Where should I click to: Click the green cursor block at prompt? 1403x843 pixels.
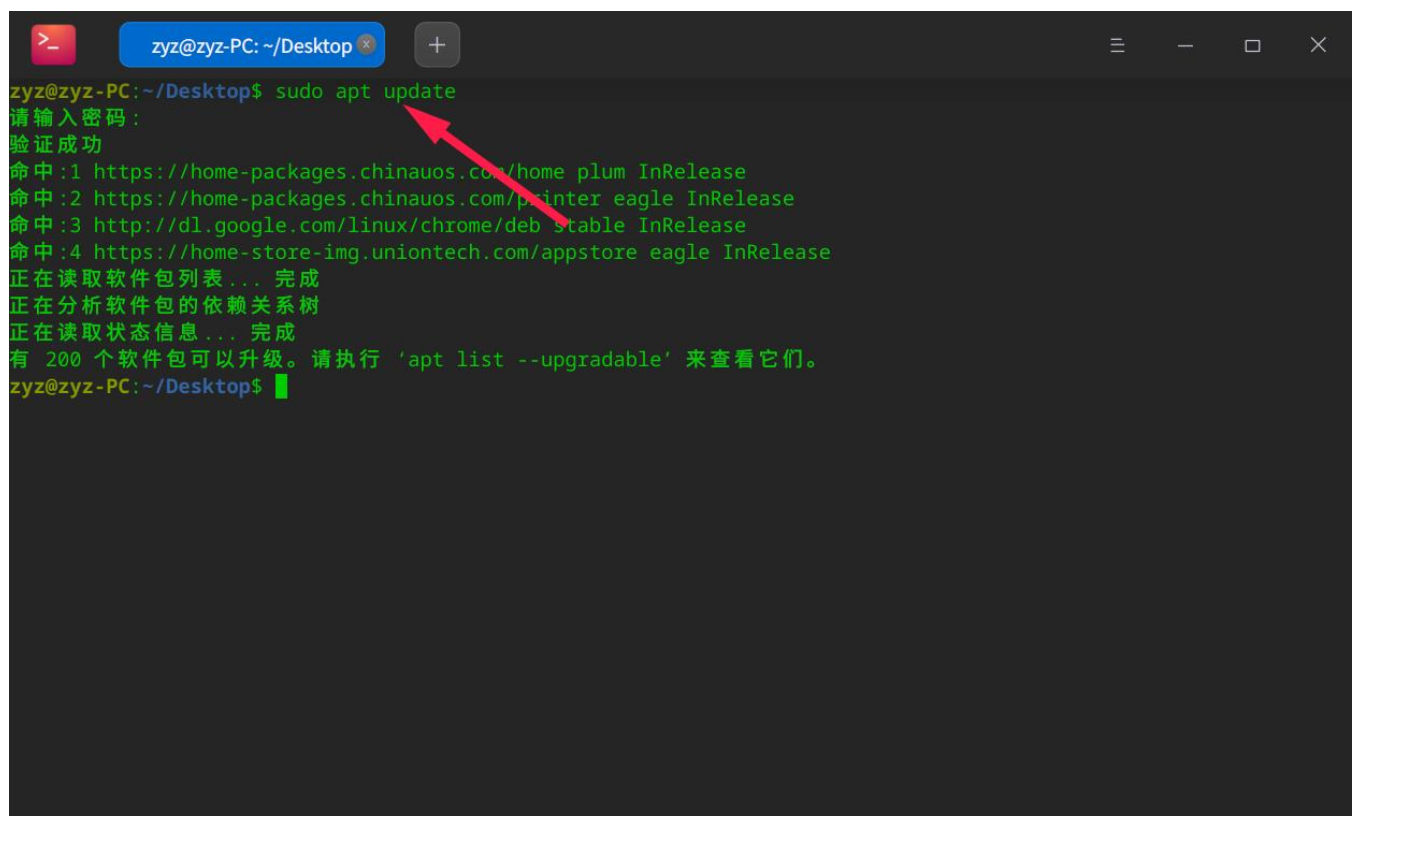282,387
